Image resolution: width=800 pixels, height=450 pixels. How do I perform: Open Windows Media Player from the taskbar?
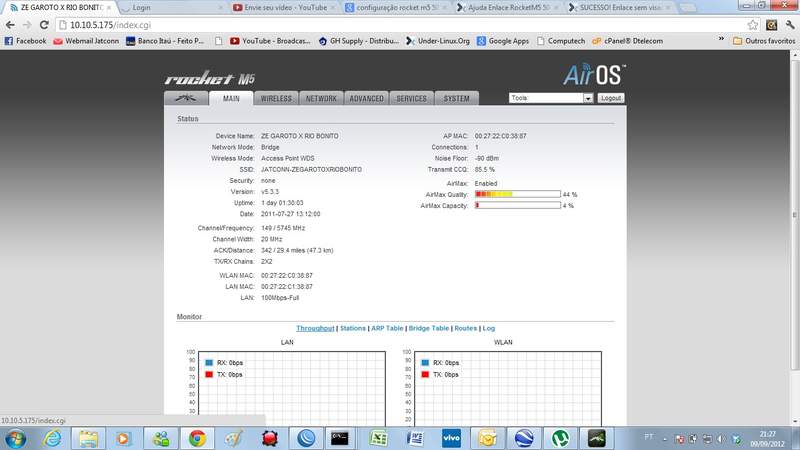(123, 439)
